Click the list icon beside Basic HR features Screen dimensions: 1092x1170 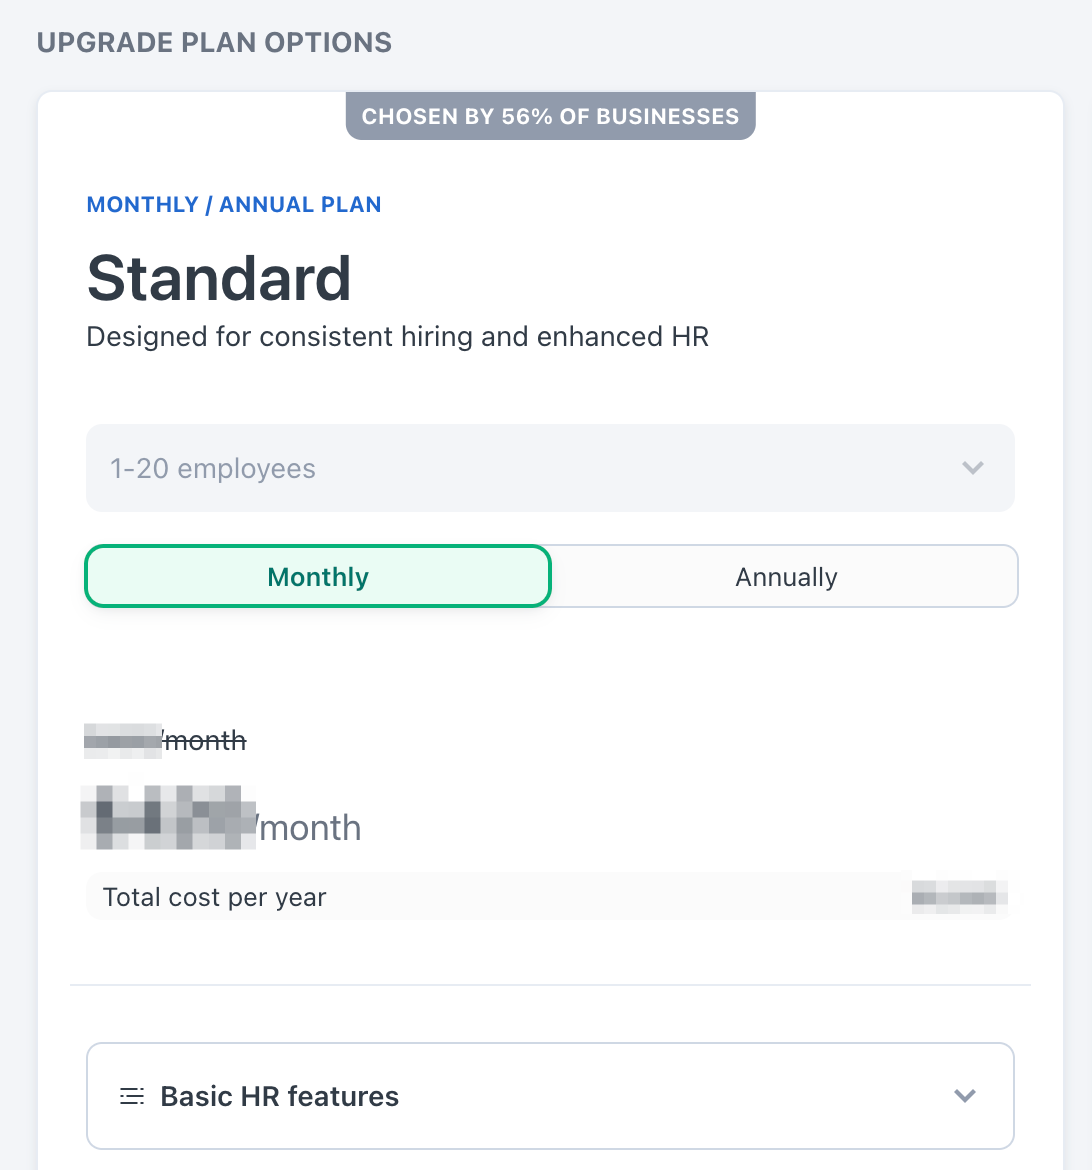pos(132,1096)
